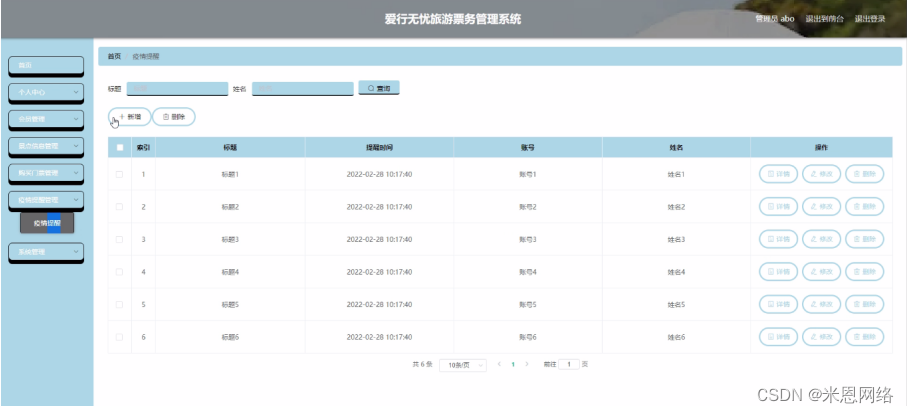The height and width of the screenshot is (413, 909).
Task: Open 首页 in the sidebar
Action: click(x=46, y=66)
